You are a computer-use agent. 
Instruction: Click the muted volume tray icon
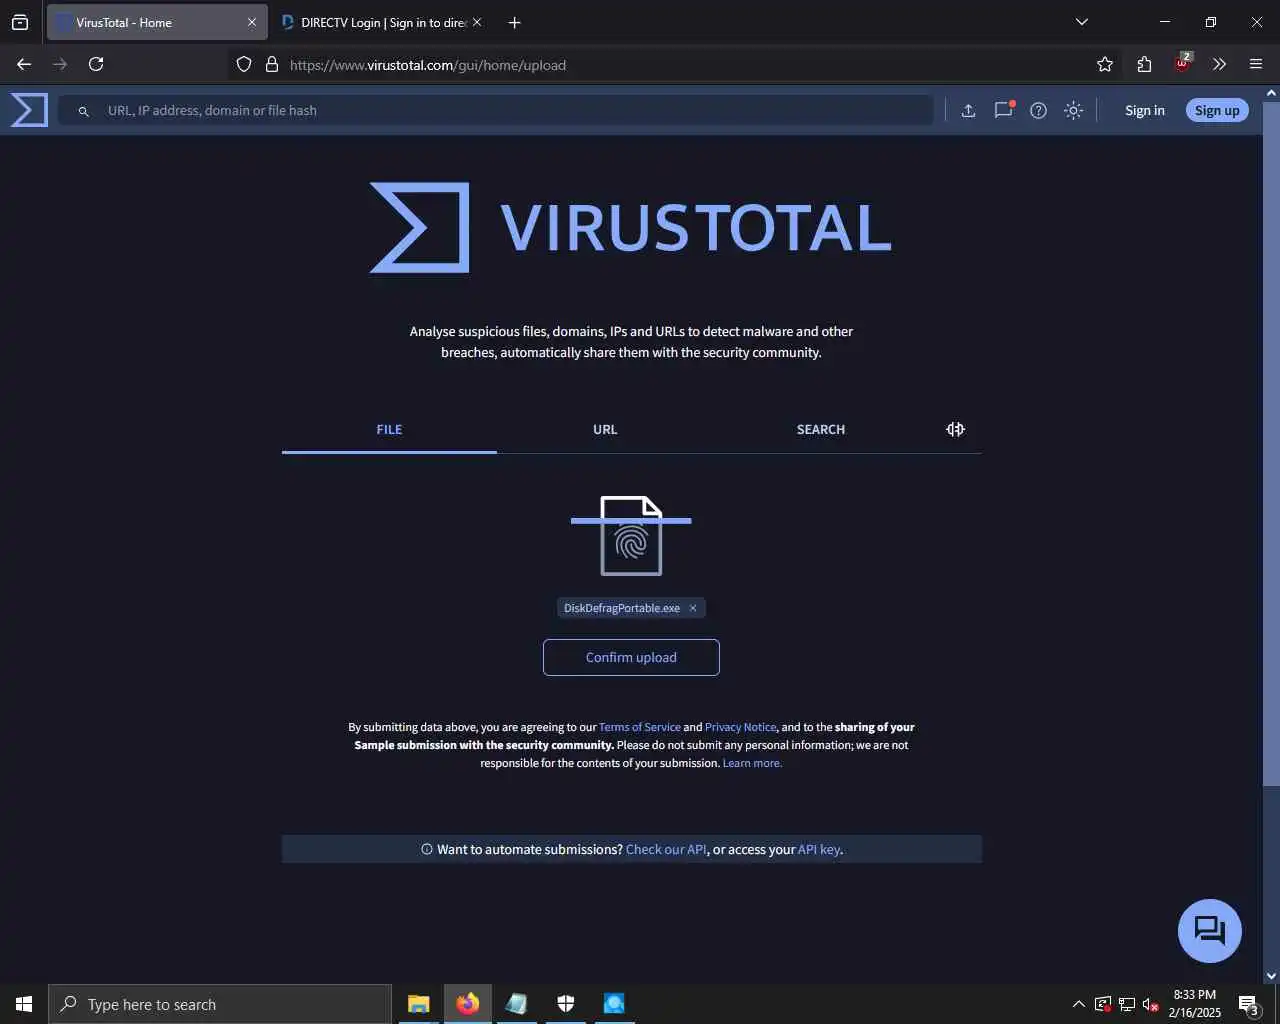1151,1004
